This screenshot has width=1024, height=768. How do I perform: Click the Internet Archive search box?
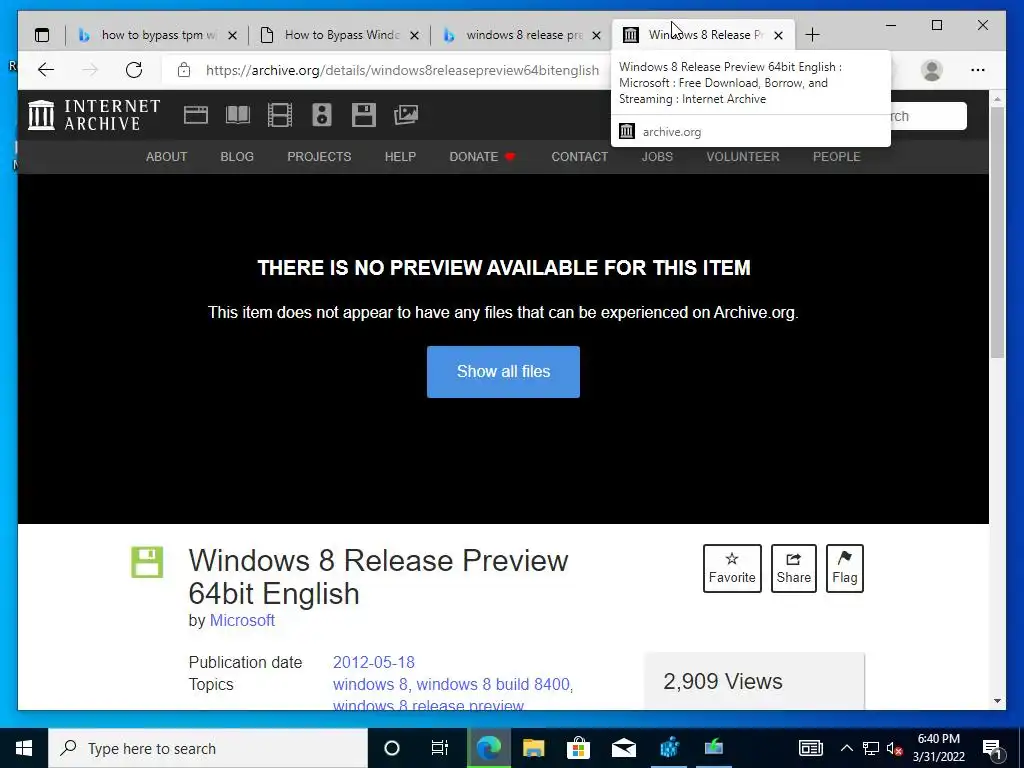click(x=928, y=116)
